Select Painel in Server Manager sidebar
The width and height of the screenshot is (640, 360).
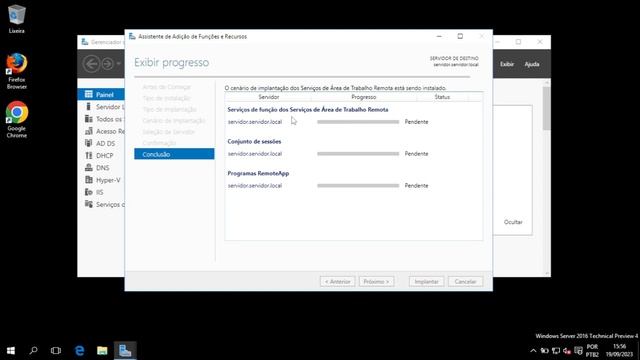pyautogui.click(x=101, y=94)
